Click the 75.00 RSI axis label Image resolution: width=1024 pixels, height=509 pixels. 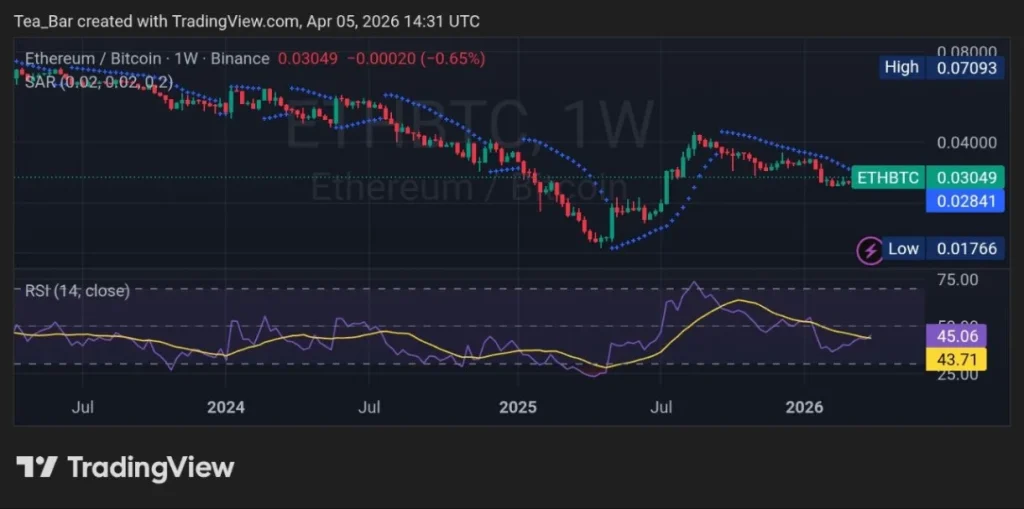[957, 280]
